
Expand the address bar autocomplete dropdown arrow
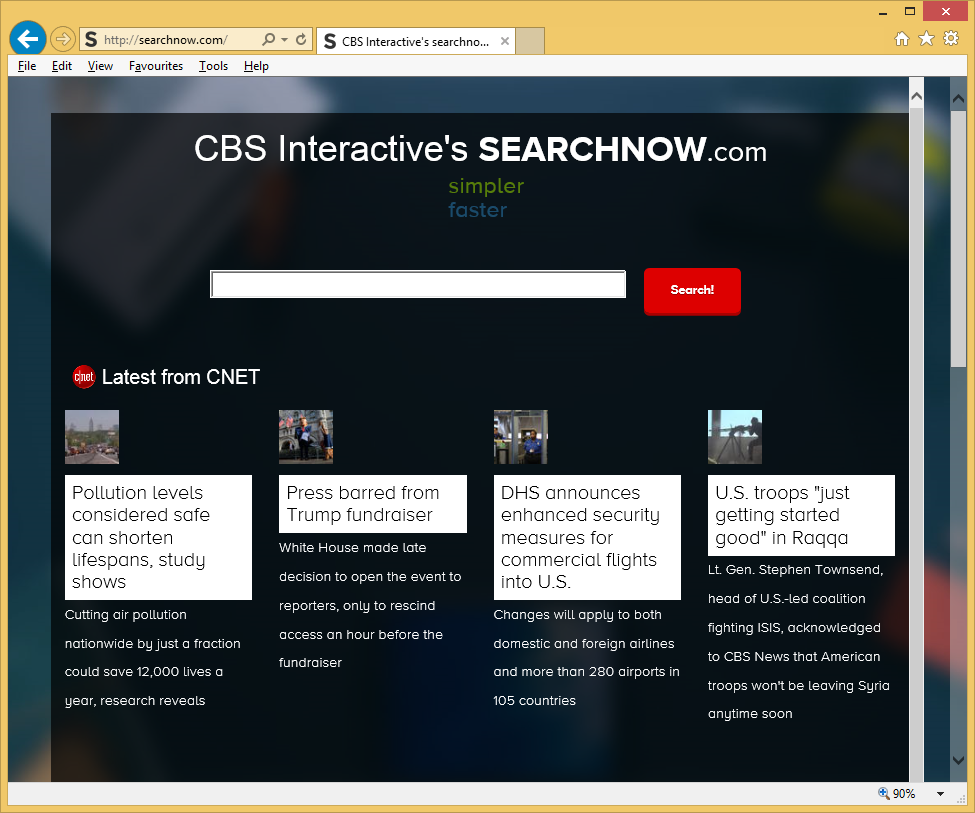tap(285, 40)
